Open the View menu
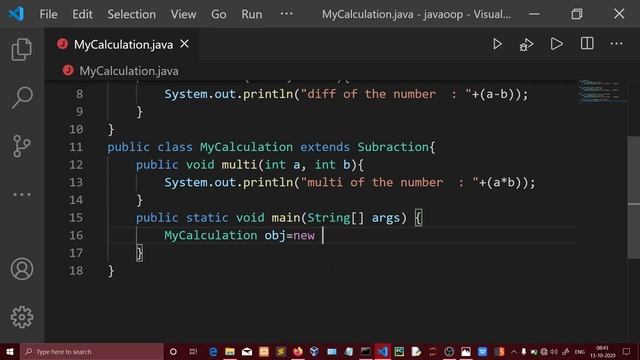Screen dimensions: 640x360 (x=183, y=14)
